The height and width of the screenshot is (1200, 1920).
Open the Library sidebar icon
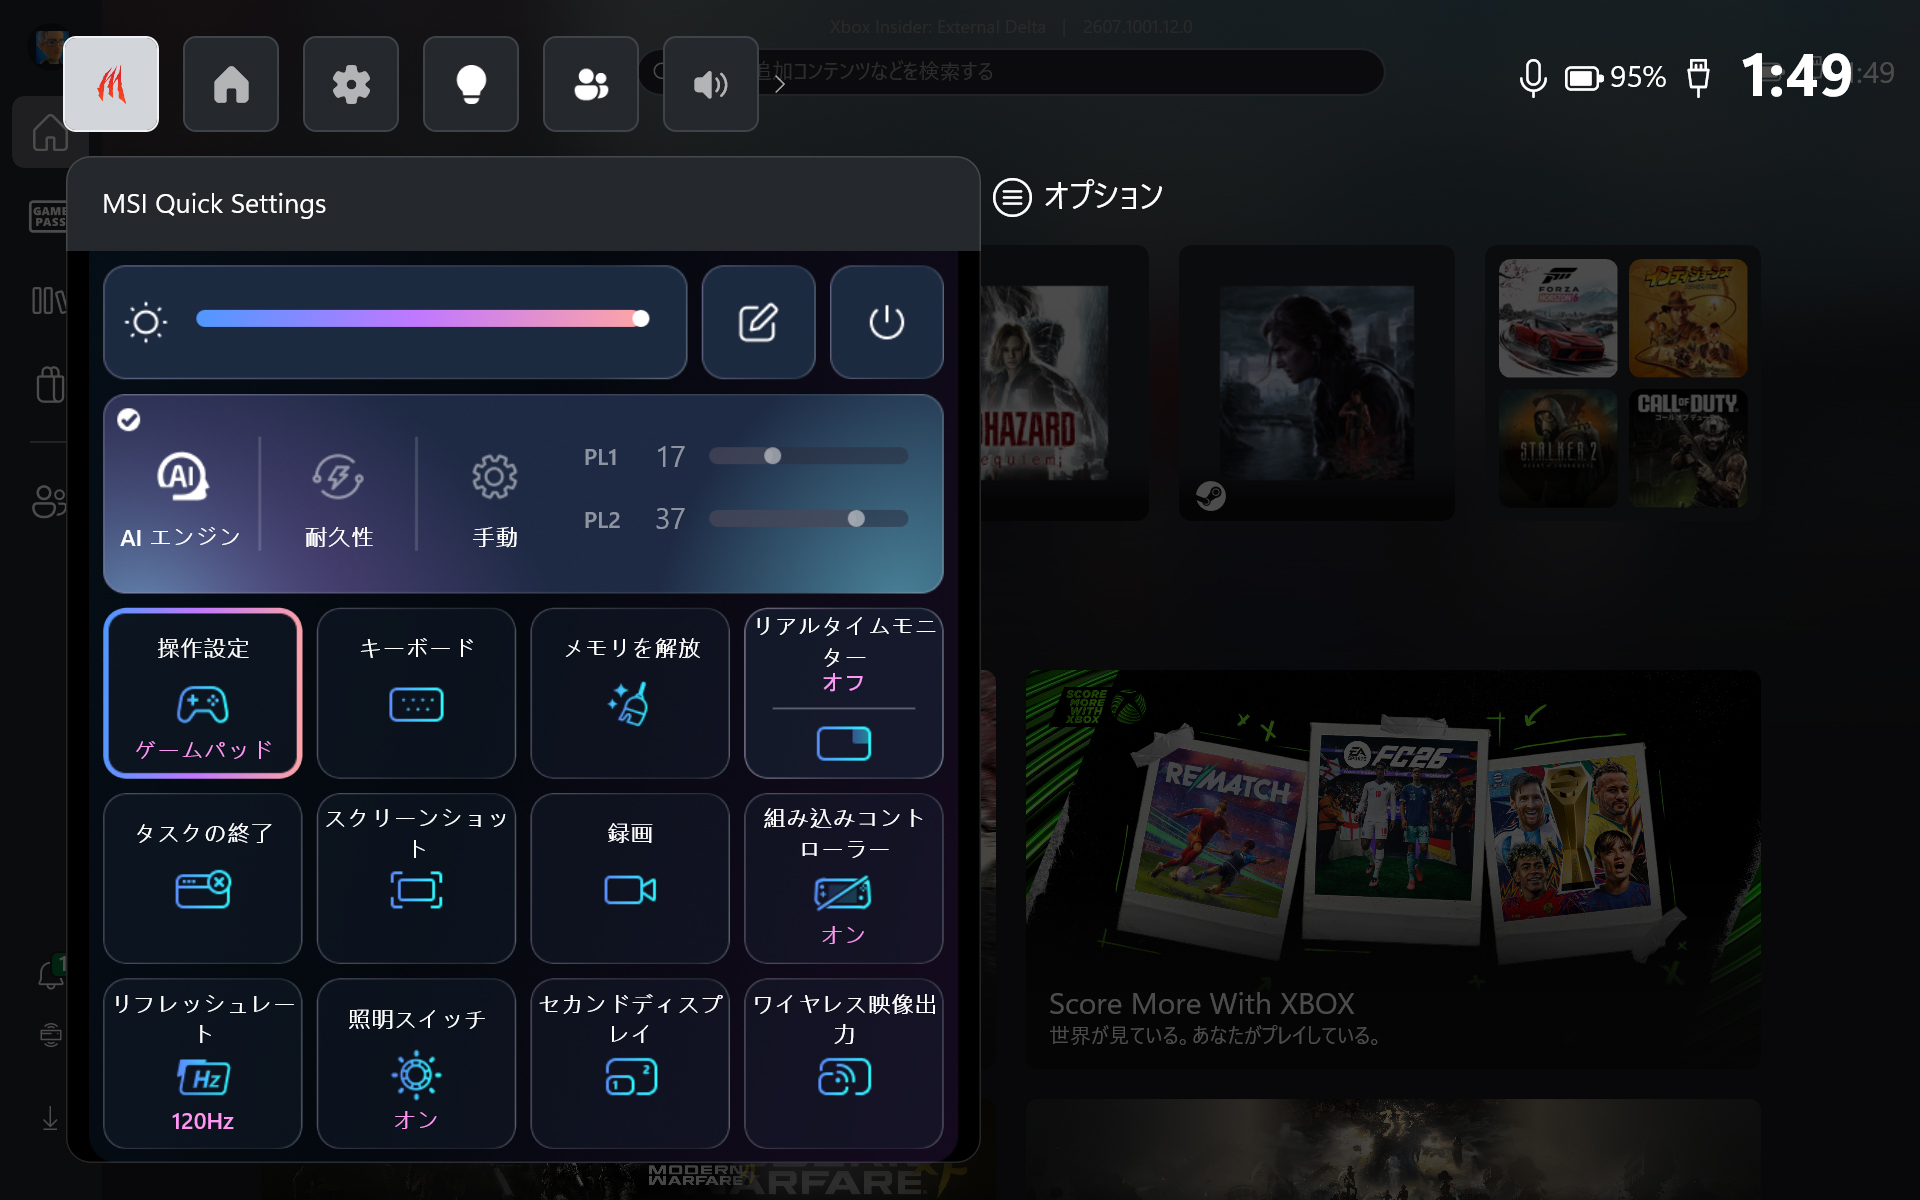[x=47, y=300]
